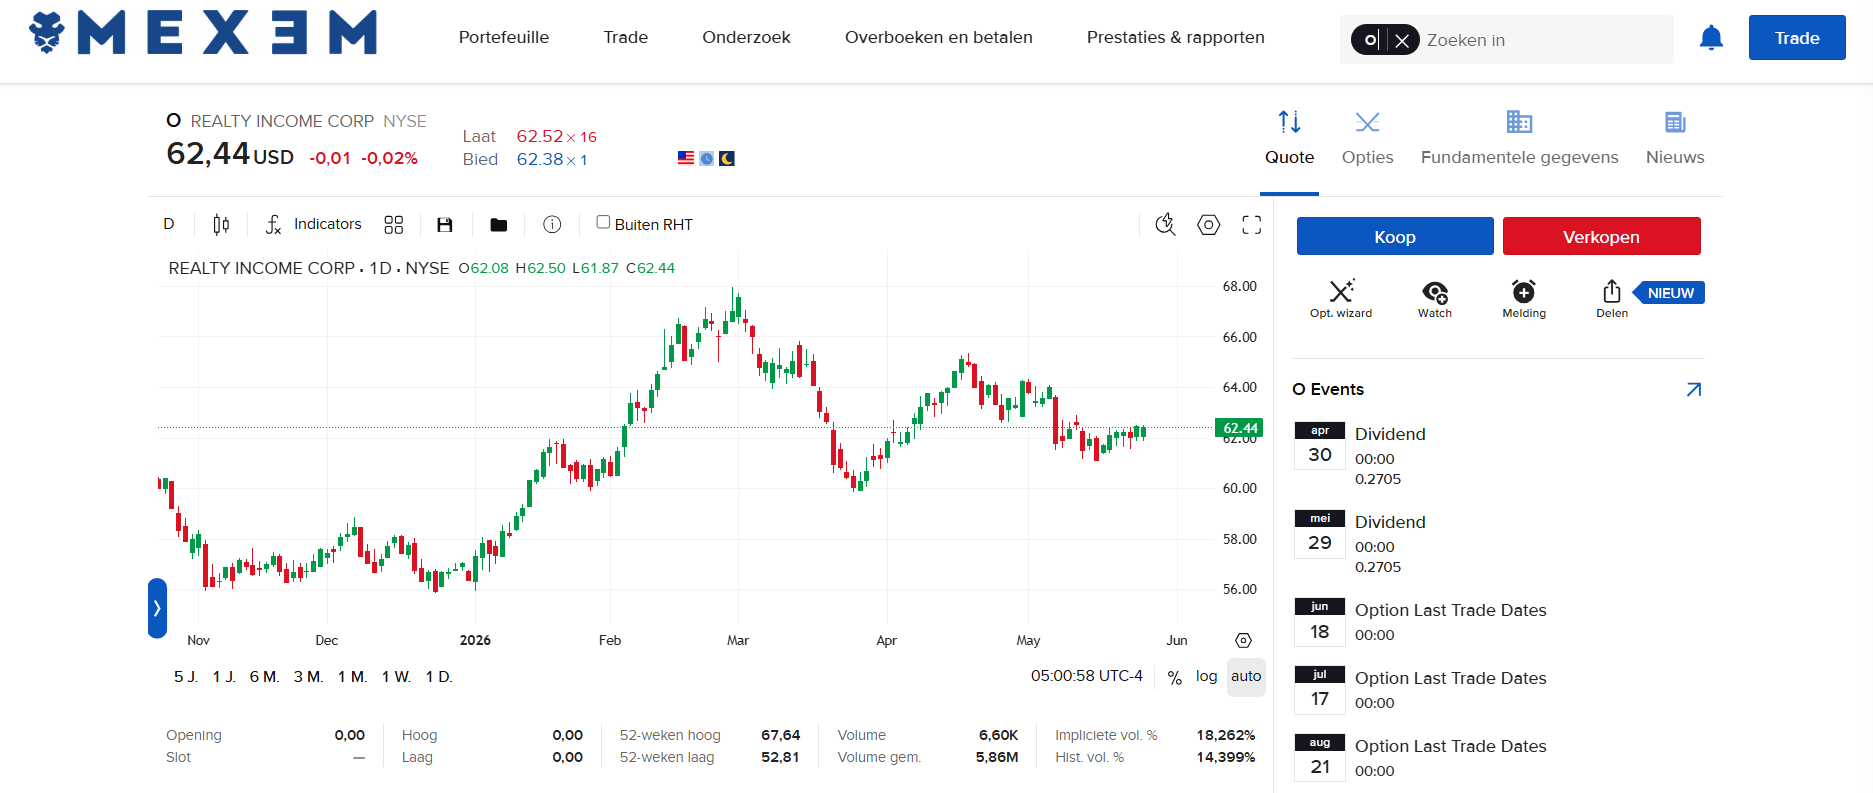
Task: Open Opt. wizard tool
Action: point(1341,298)
